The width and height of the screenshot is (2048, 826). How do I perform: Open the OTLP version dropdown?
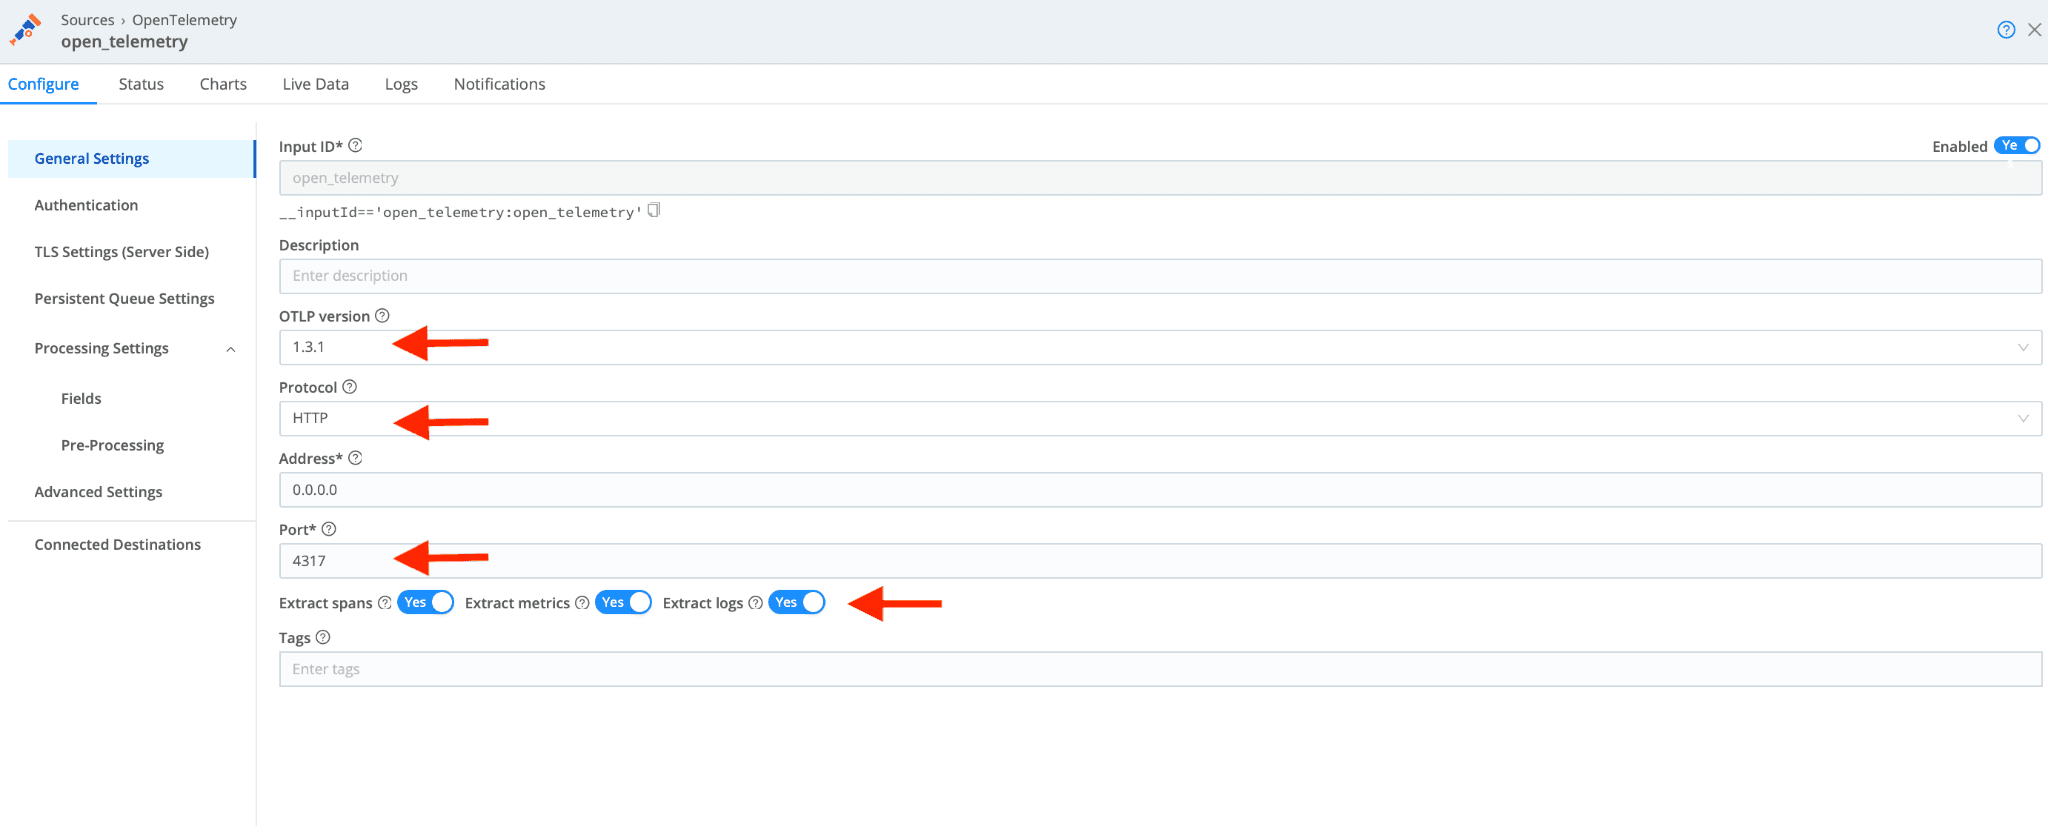[1160, 347]
